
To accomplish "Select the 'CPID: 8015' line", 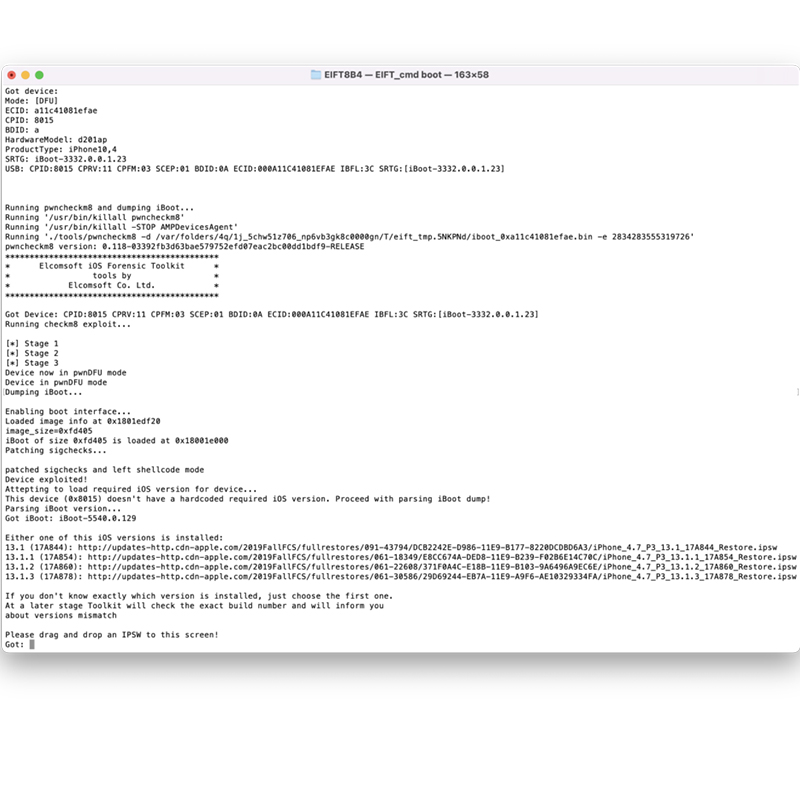I will 29,120.
